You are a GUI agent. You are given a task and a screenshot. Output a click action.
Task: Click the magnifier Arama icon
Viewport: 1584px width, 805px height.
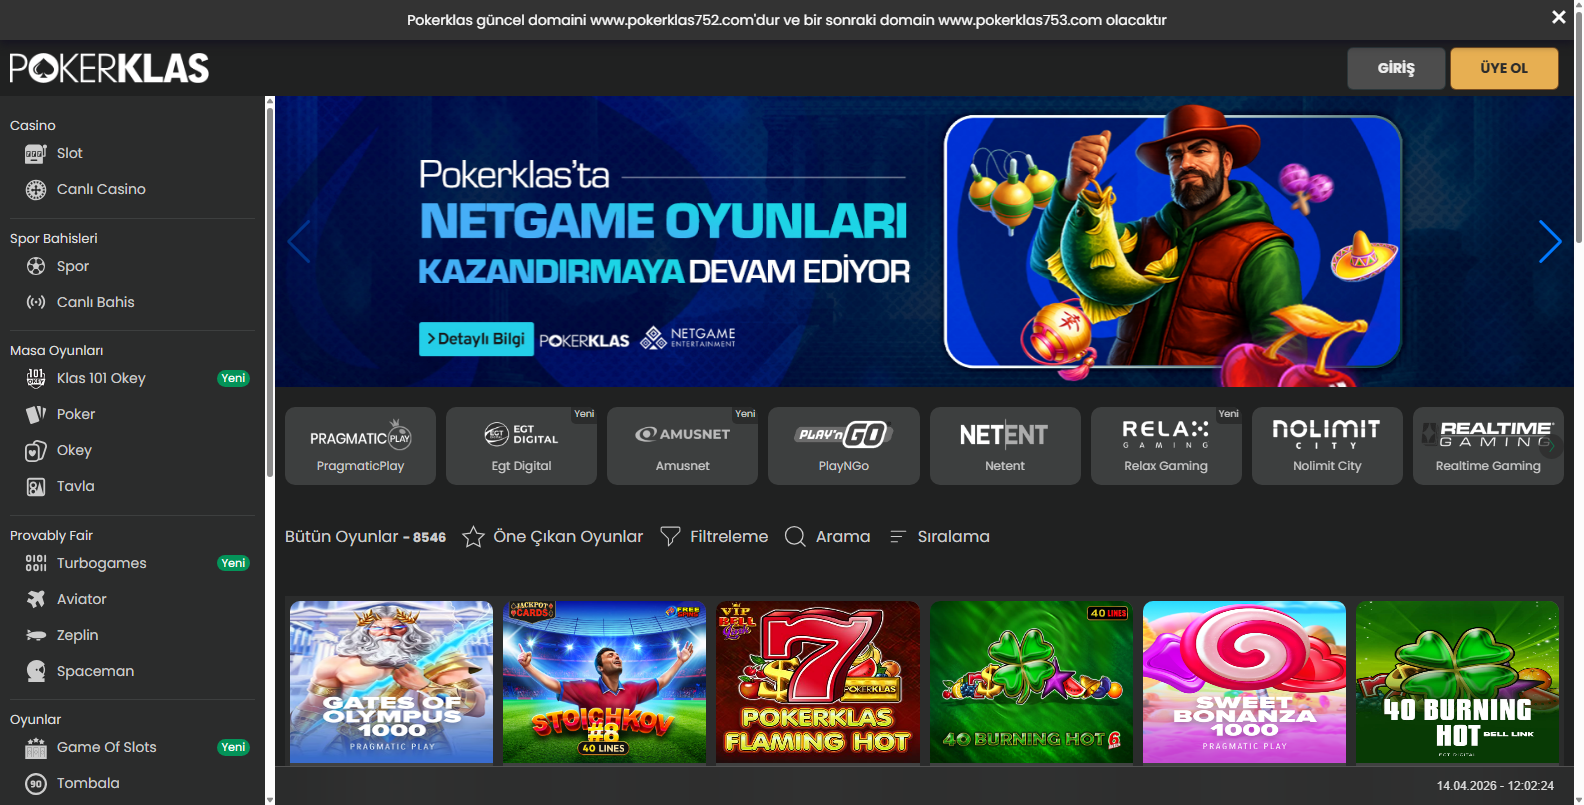tap(795, 537)
